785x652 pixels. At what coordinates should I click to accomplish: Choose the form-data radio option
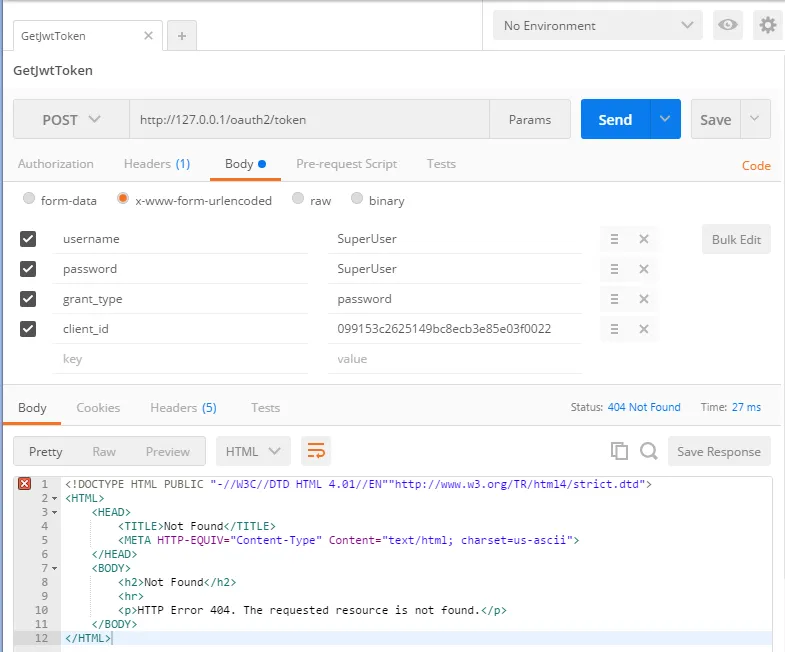coord(29,198)
